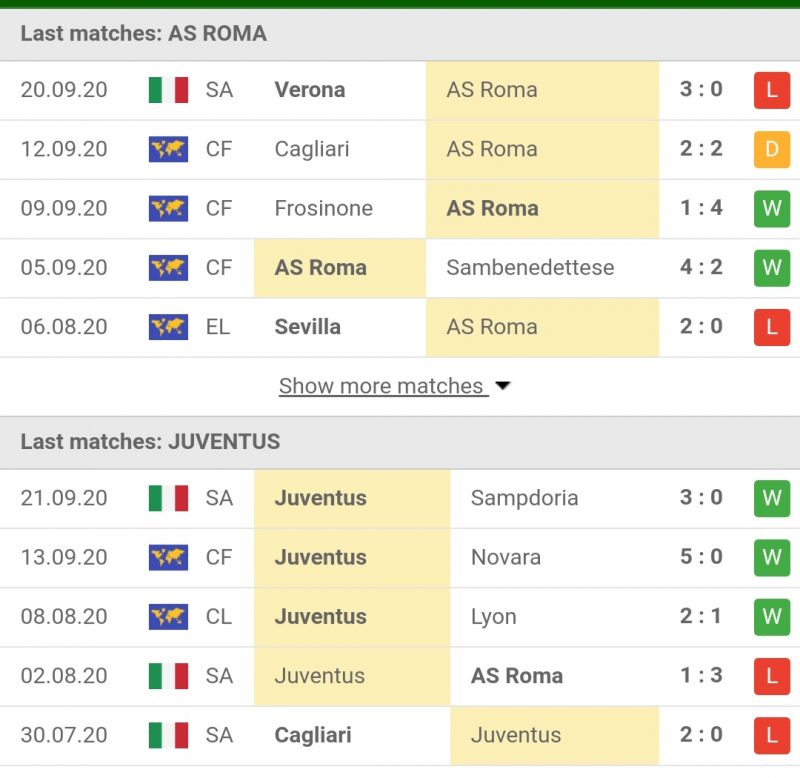
Task: Click the orange D badge for Cagliari draw
Action: [x=771, y=149]
